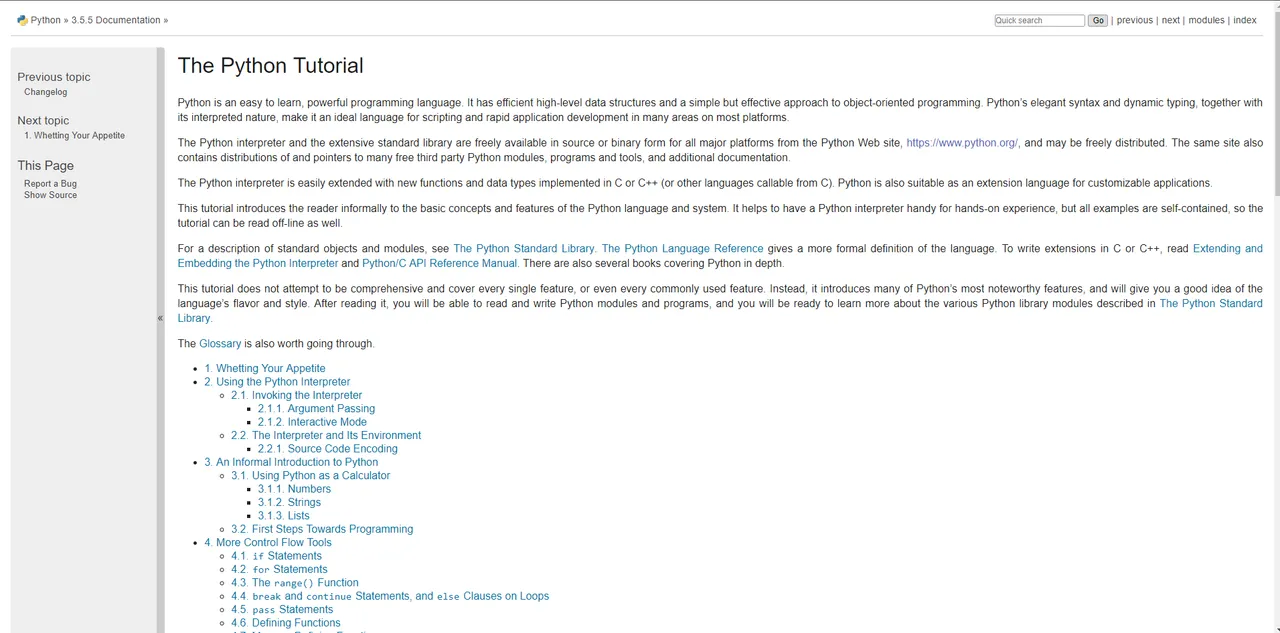Open 3.2. First Steps Towards Programming
1280x633 pixels.
coord(322,529)
